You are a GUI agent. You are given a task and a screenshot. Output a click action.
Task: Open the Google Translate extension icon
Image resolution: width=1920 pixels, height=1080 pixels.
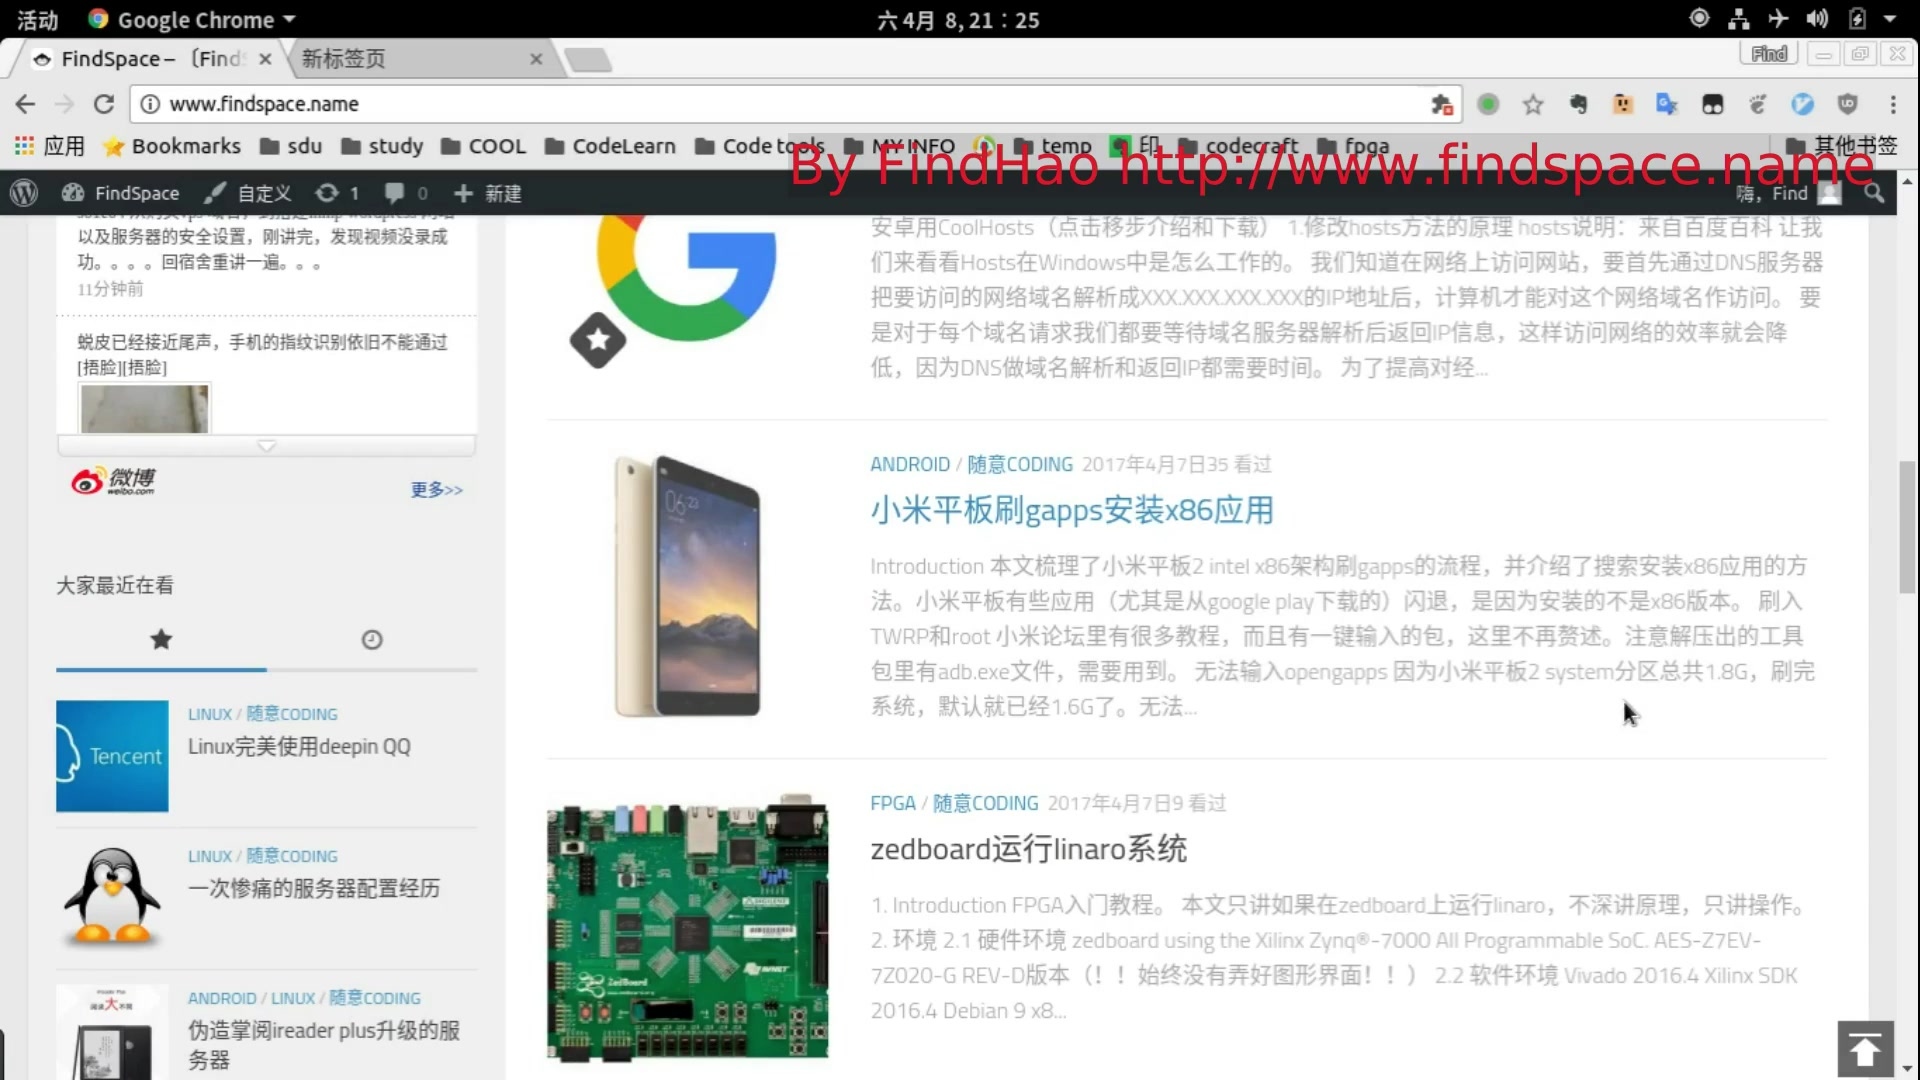[1666, 103]
